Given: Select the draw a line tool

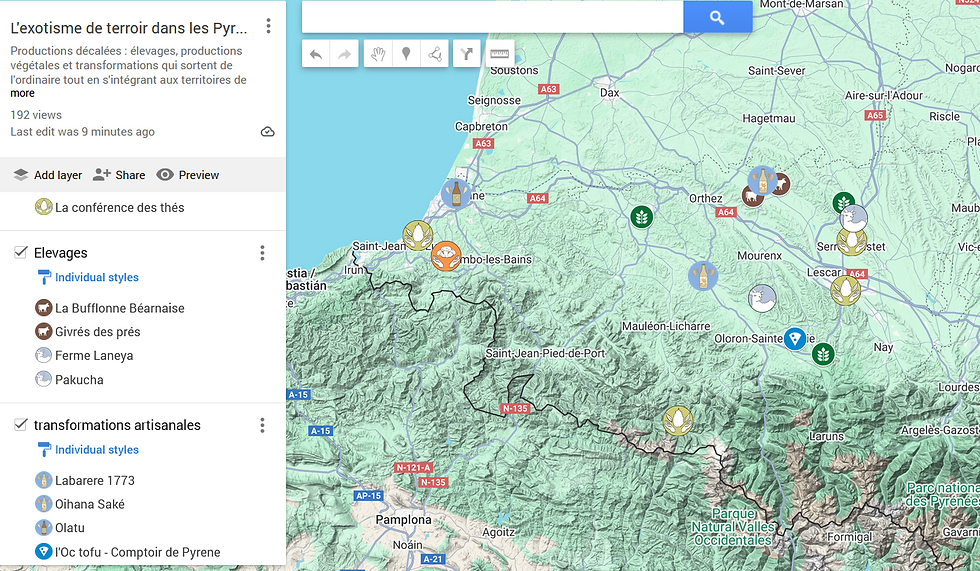Looking at the screenshot, I should 435,54.
